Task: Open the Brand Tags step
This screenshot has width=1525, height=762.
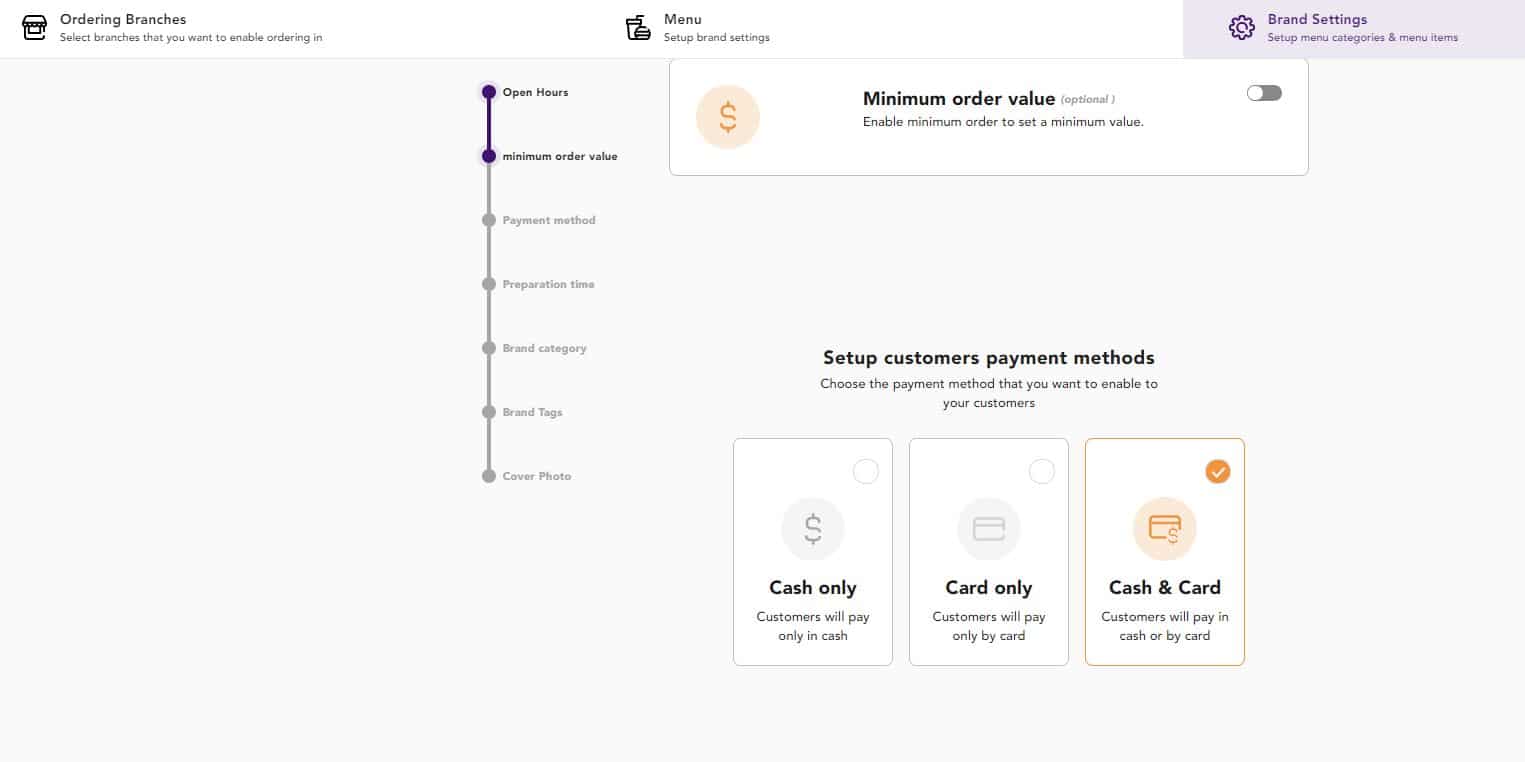Action: point(532,412)
